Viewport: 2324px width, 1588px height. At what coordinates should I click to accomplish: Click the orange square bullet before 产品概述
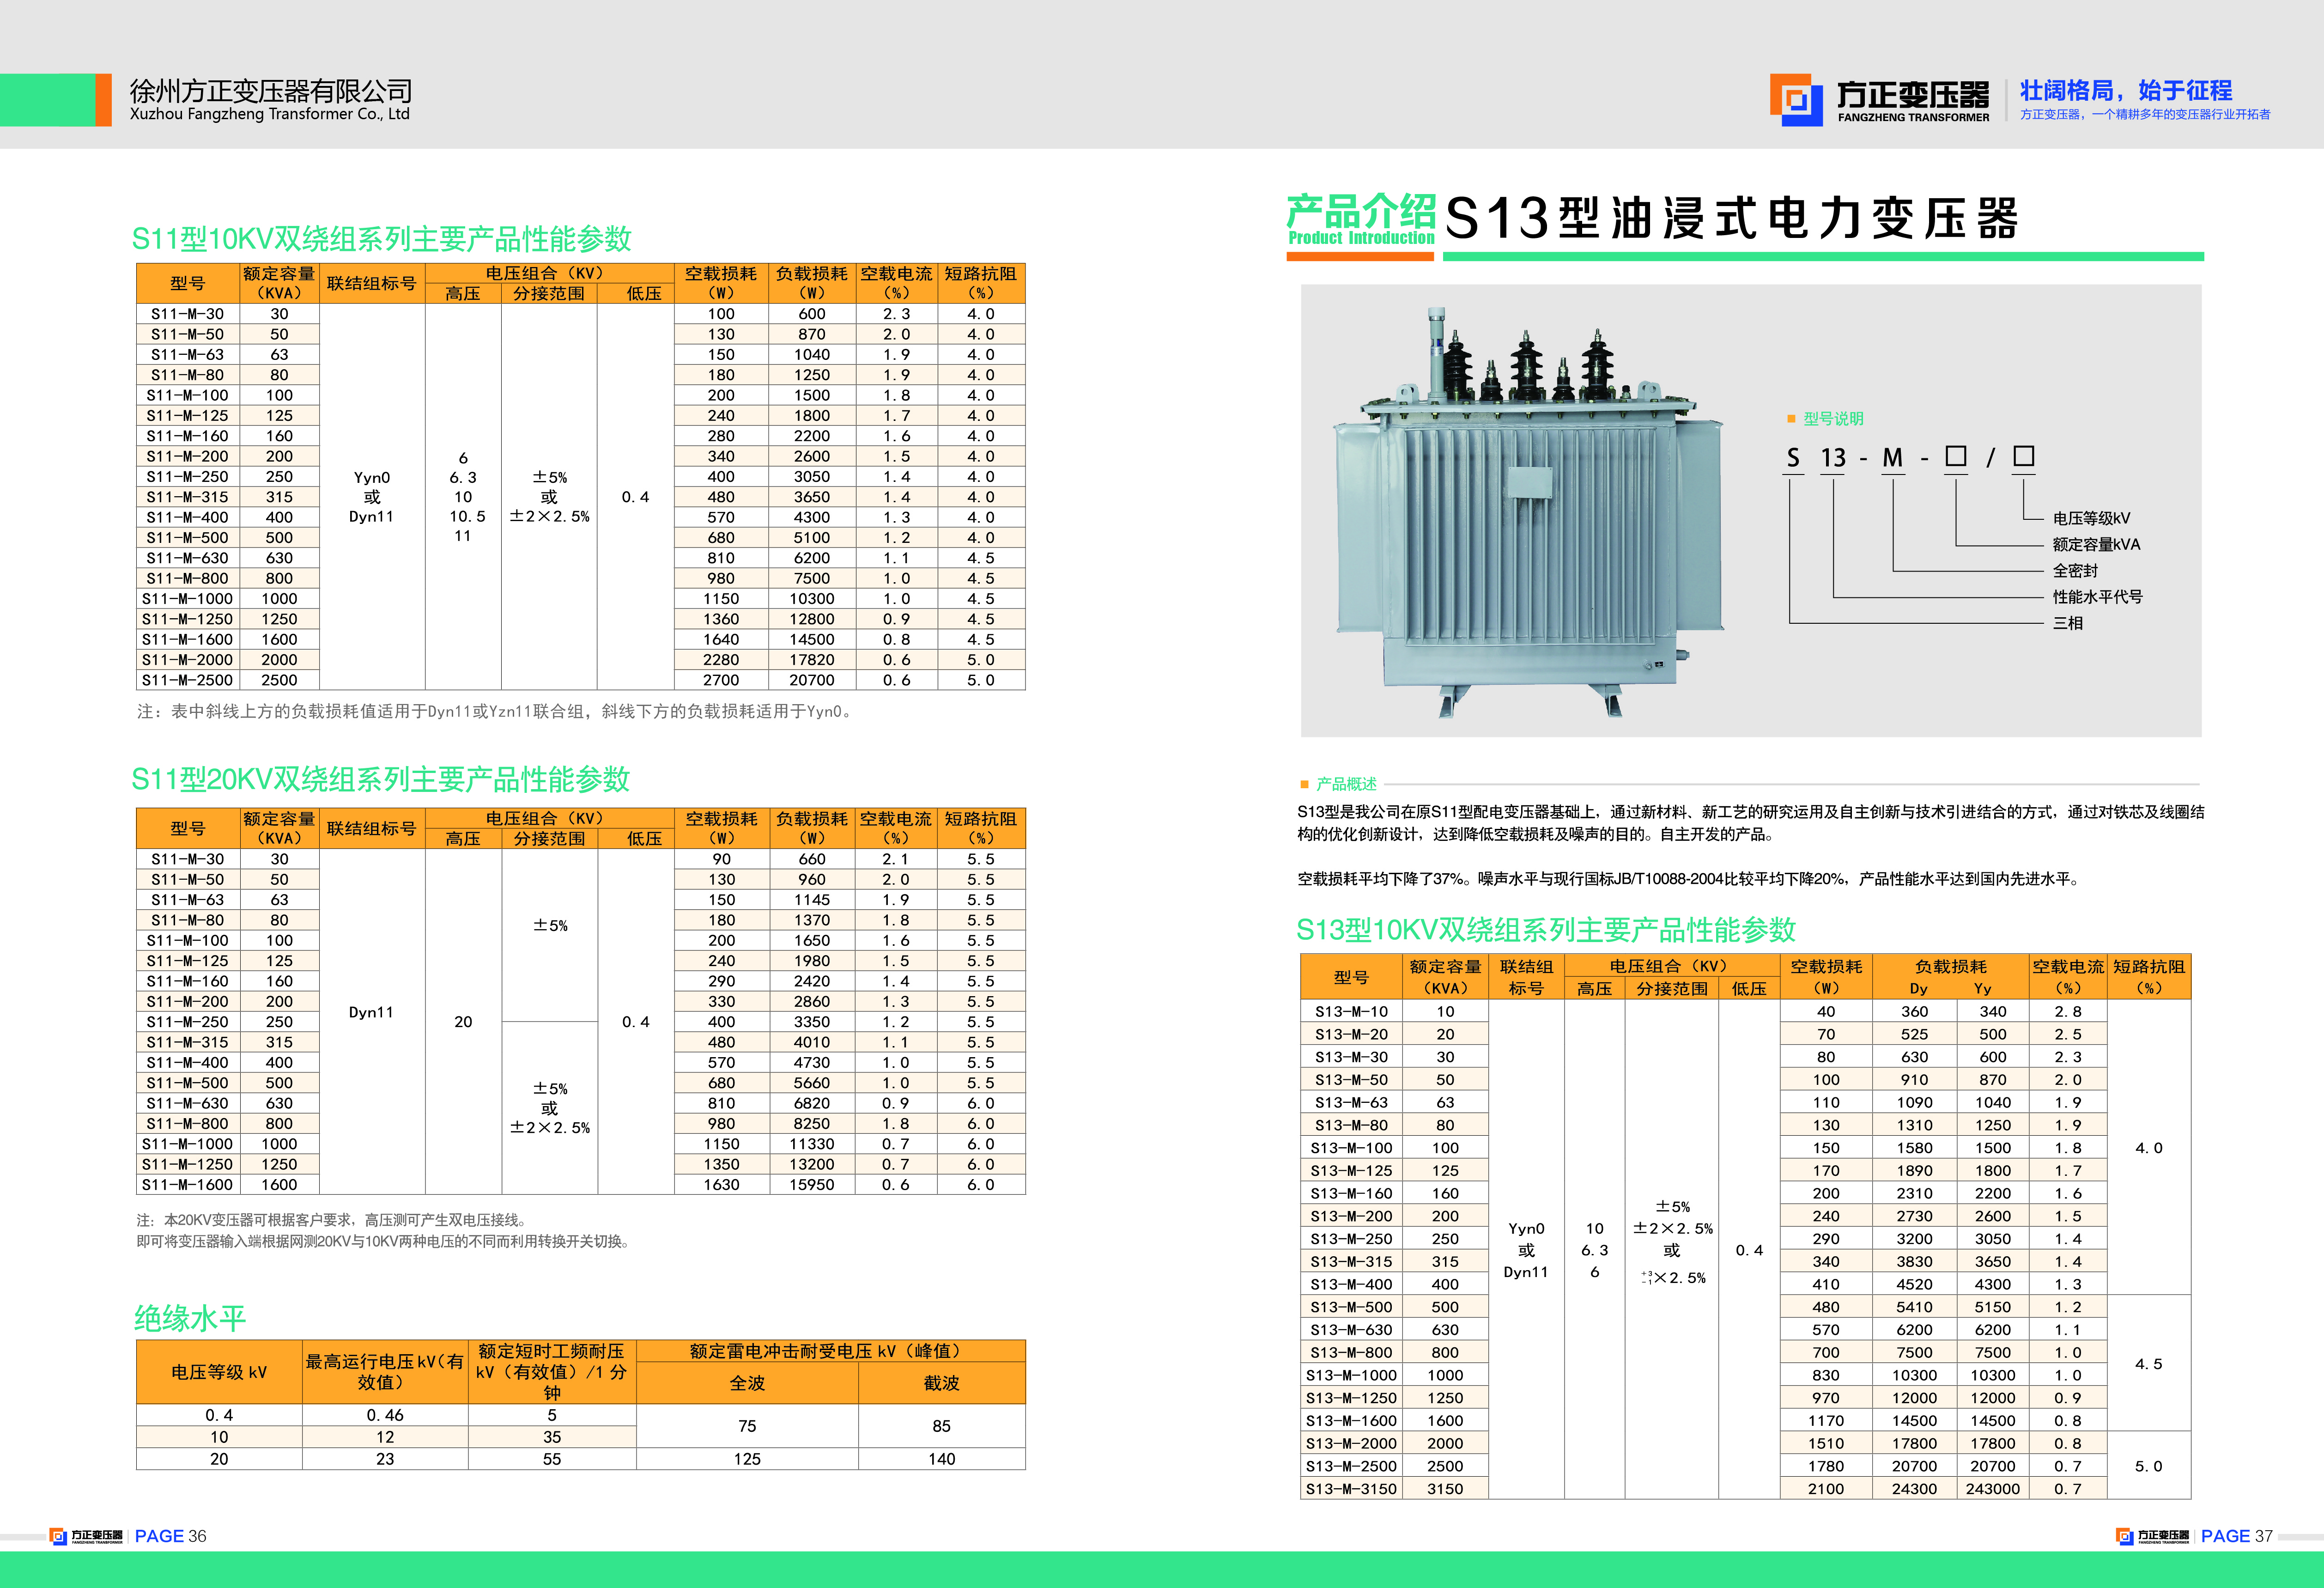point(1304,784)
